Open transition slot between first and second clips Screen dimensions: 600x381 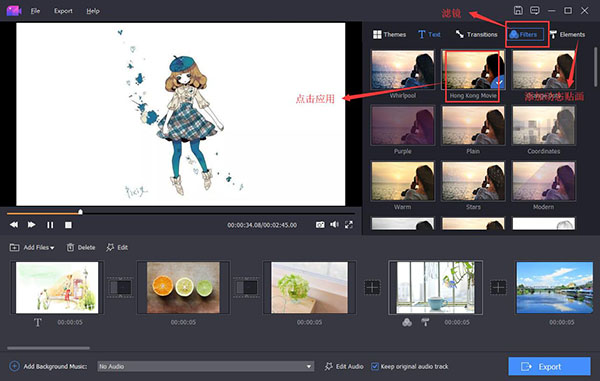pyautogui.click(x=120, y=287)
